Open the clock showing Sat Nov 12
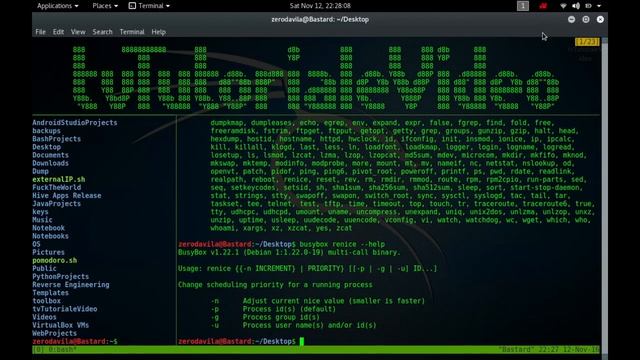Screen dimensions: 640x360 click(320, 6)
